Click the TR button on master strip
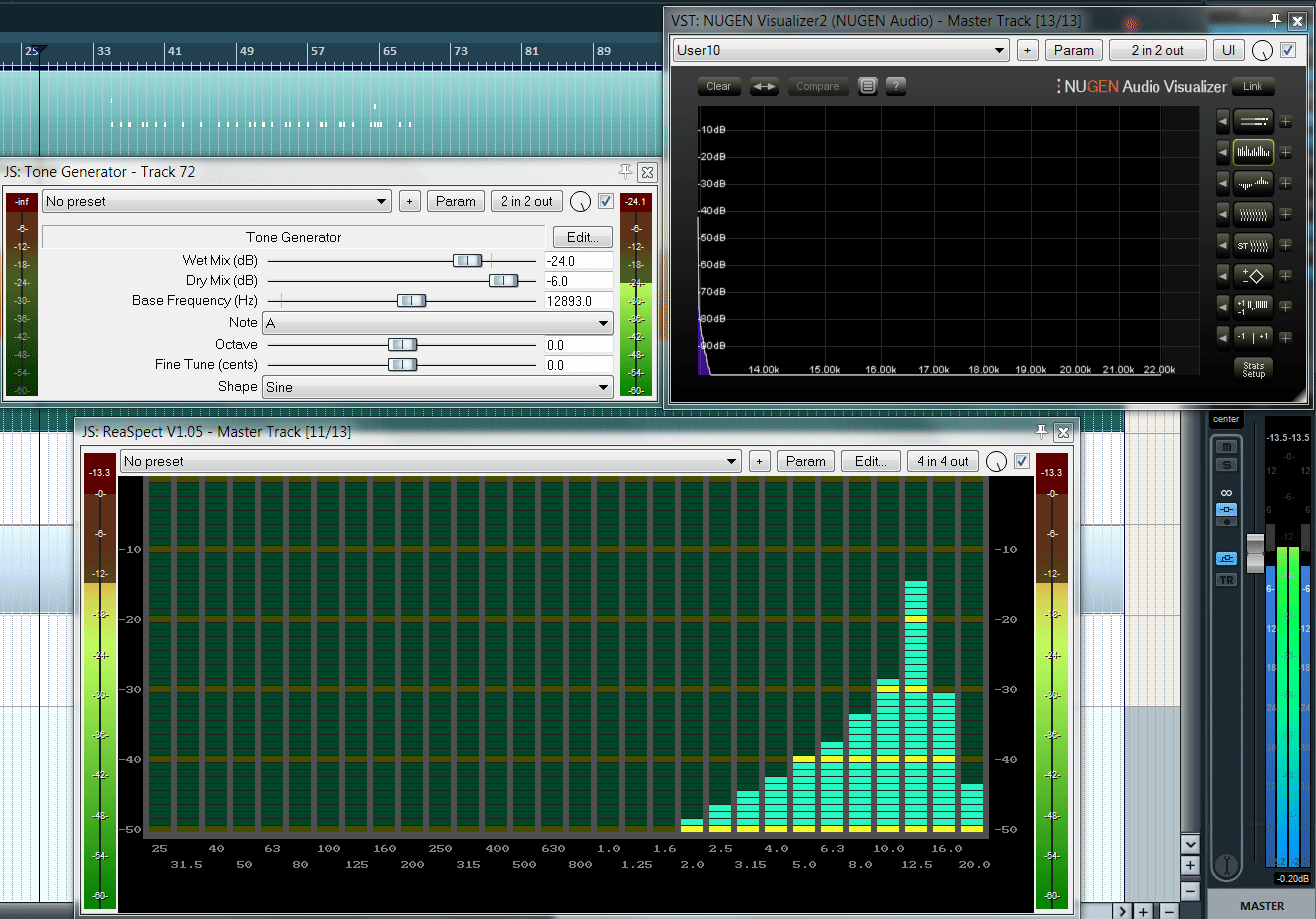This screenshot has height=919, width=1316. tap(1225, 580)
